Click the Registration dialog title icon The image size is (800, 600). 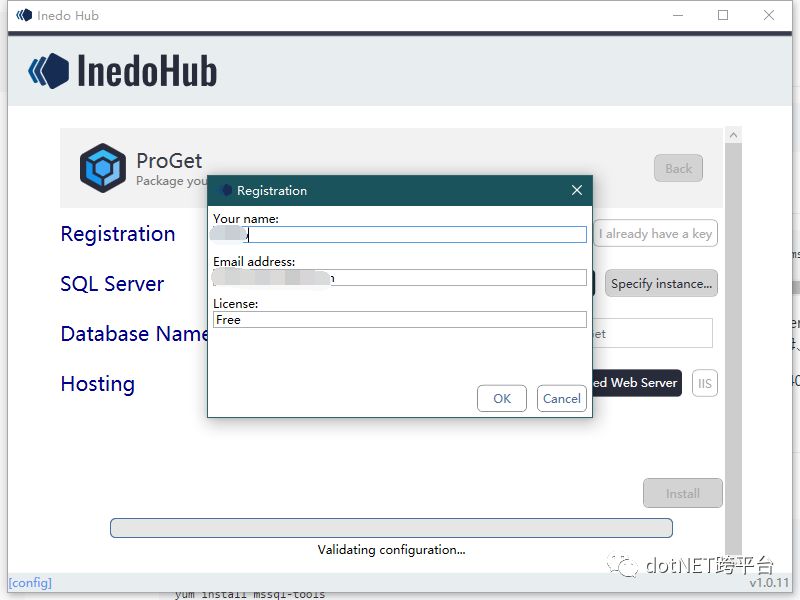[x=226, y=190]
